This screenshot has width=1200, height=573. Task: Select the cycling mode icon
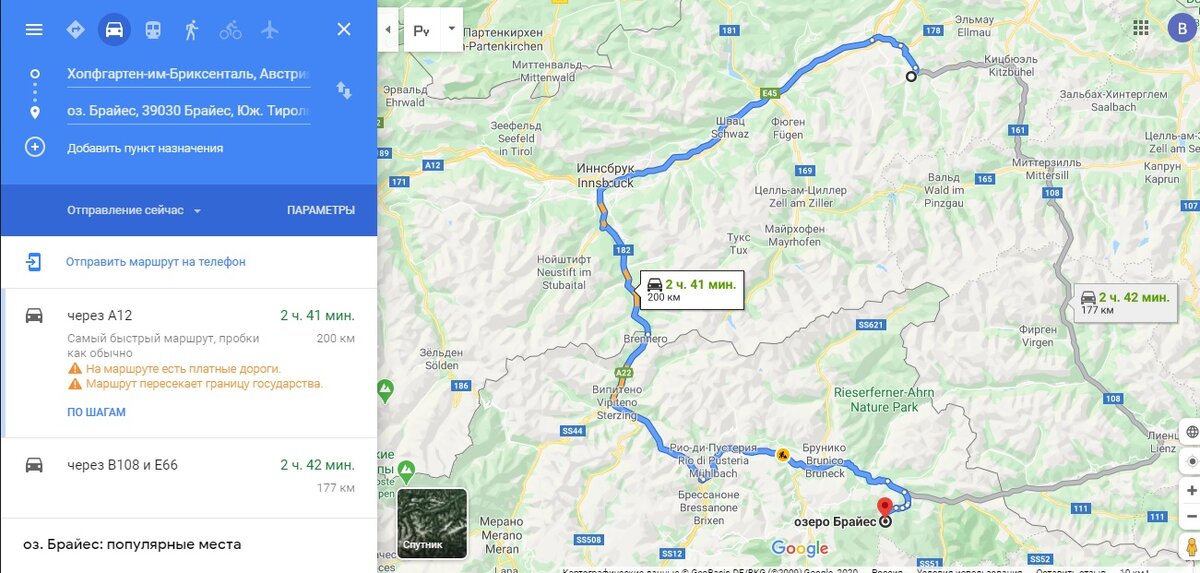point(230,29)
